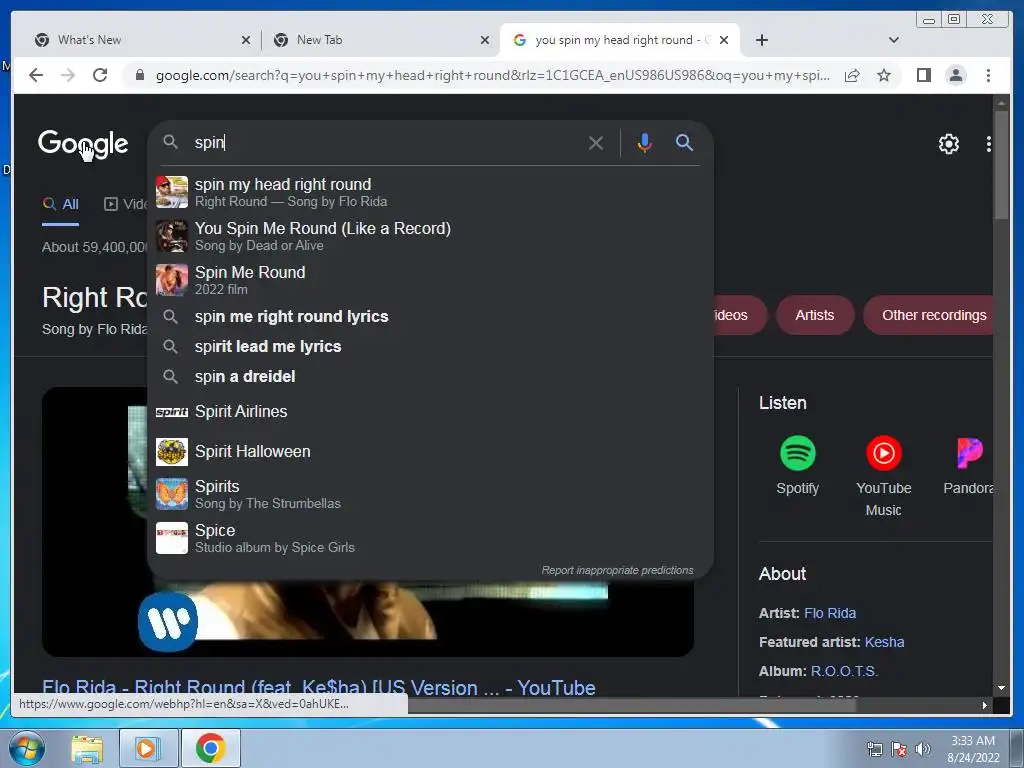Image resolution: width=1024 pixels, height=768 pixels.
Task: Close the What's New tab
Action: 246,40
